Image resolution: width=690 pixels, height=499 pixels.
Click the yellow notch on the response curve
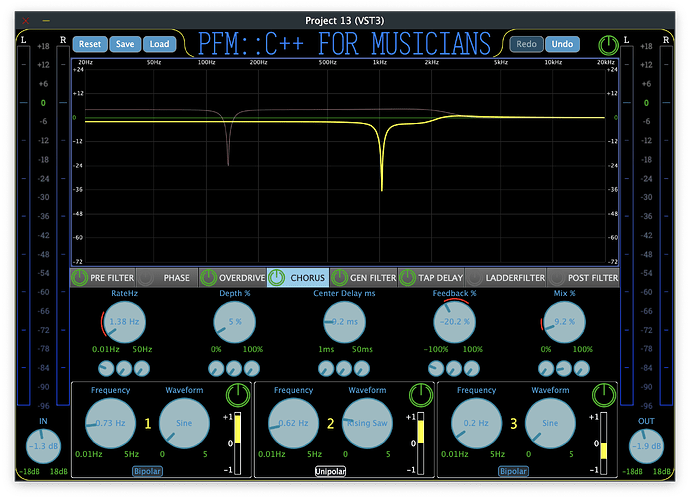pyautogui.click(x=382, y=158)
